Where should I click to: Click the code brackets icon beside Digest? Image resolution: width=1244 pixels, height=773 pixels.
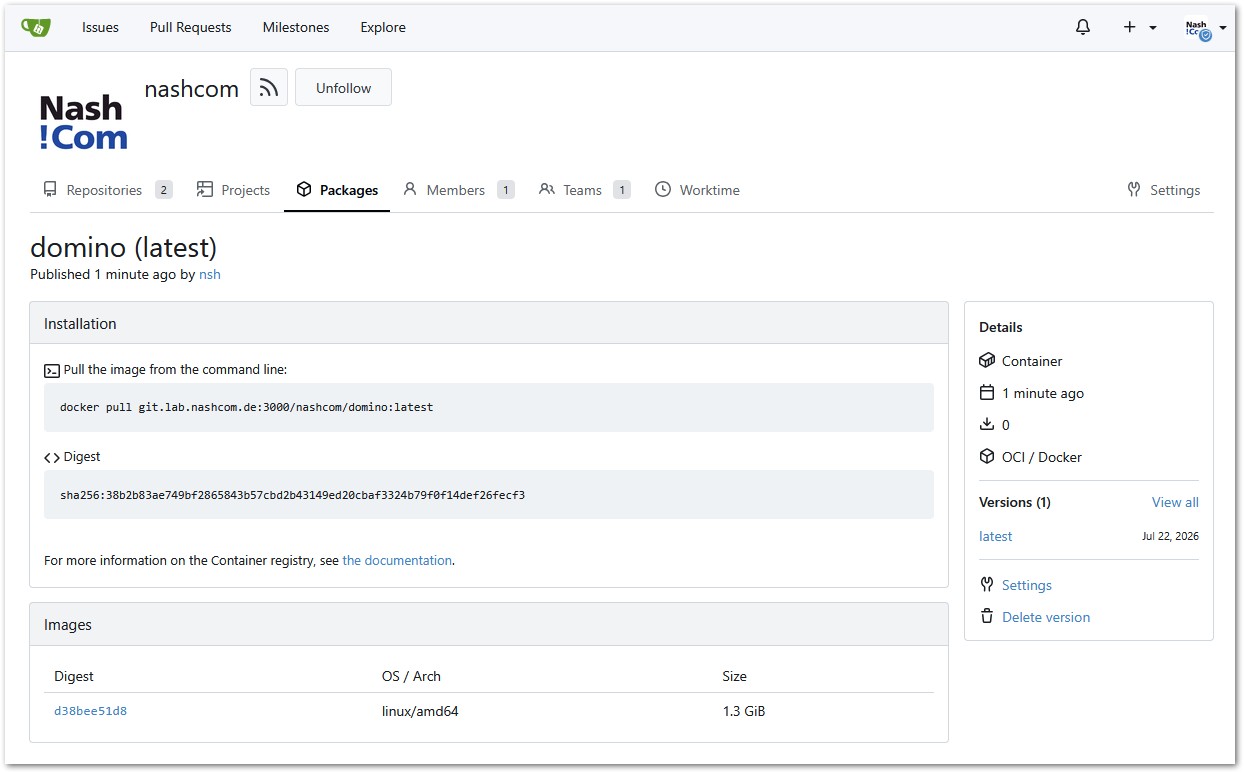pos(52,457)
